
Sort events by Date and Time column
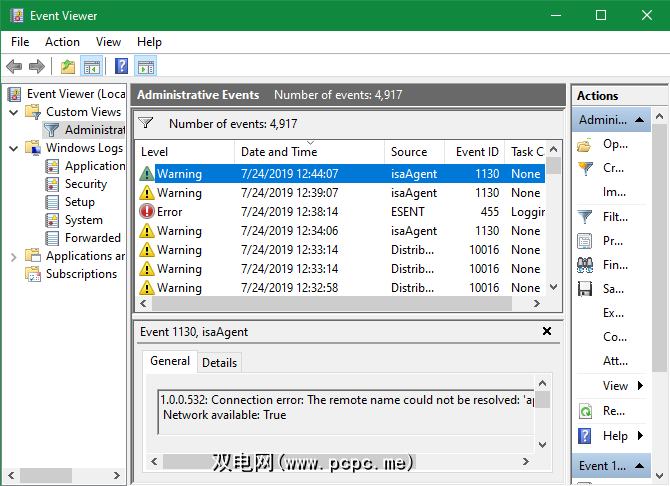pos(279,152)
